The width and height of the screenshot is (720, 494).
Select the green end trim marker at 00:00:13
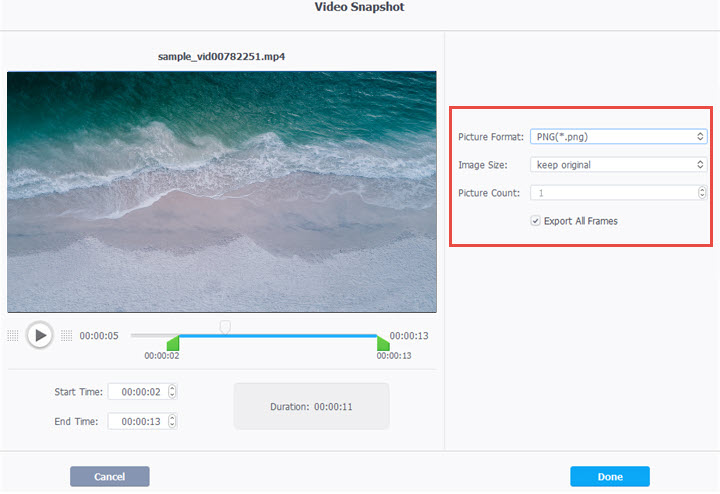[x=383, y=343]
